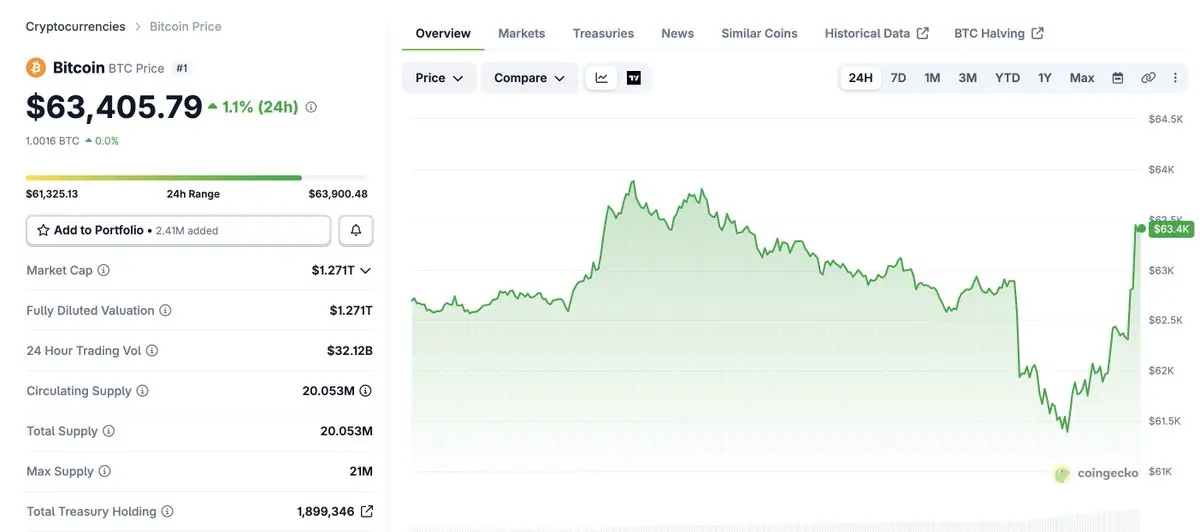This screenshot has width=1200, height=532.
Task: Switch to the TradingView chart icon
Action: coord(634,78)
